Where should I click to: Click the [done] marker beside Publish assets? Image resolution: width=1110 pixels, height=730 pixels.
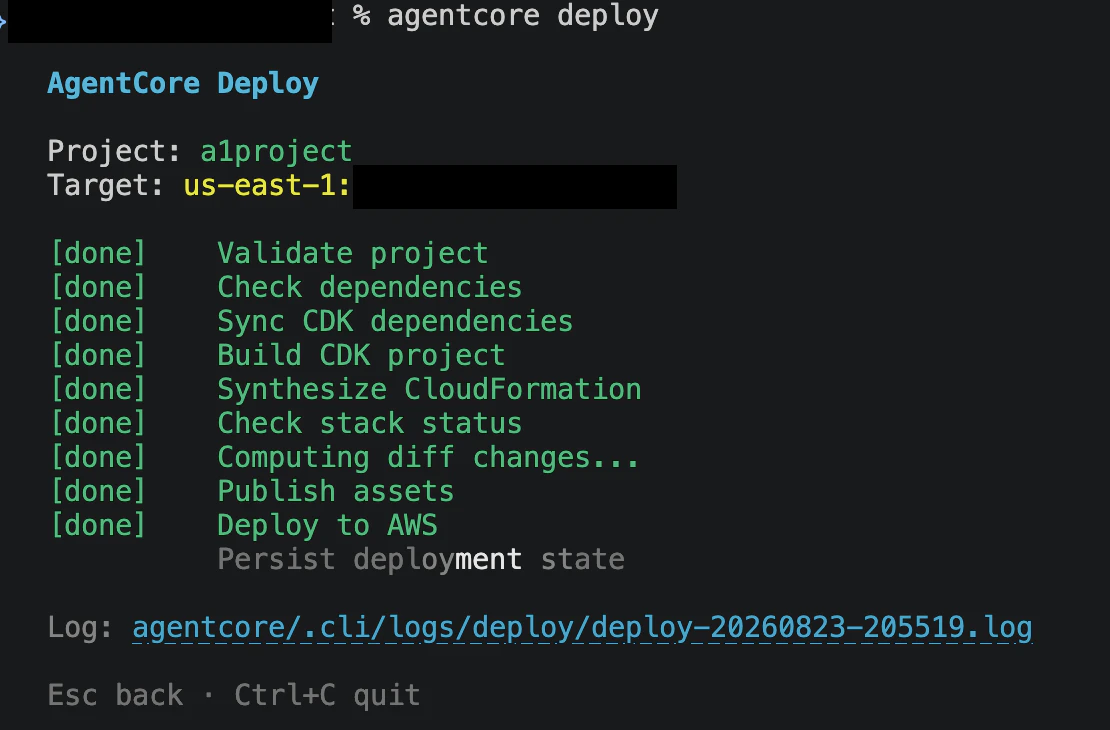(x=98, y=491)
